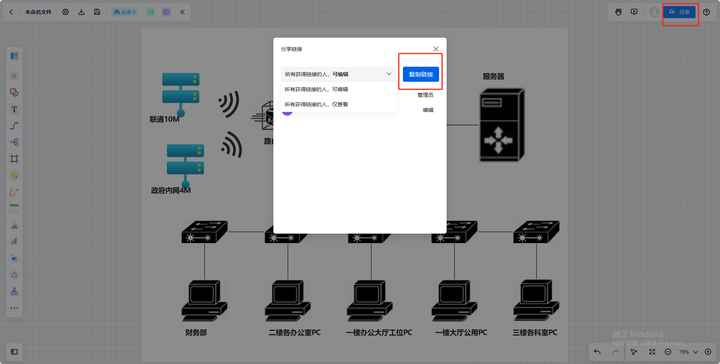Click the hierarchy icon near sidebar bottom
The height and width of the screenshot is (364, 720).
(14, 291)
